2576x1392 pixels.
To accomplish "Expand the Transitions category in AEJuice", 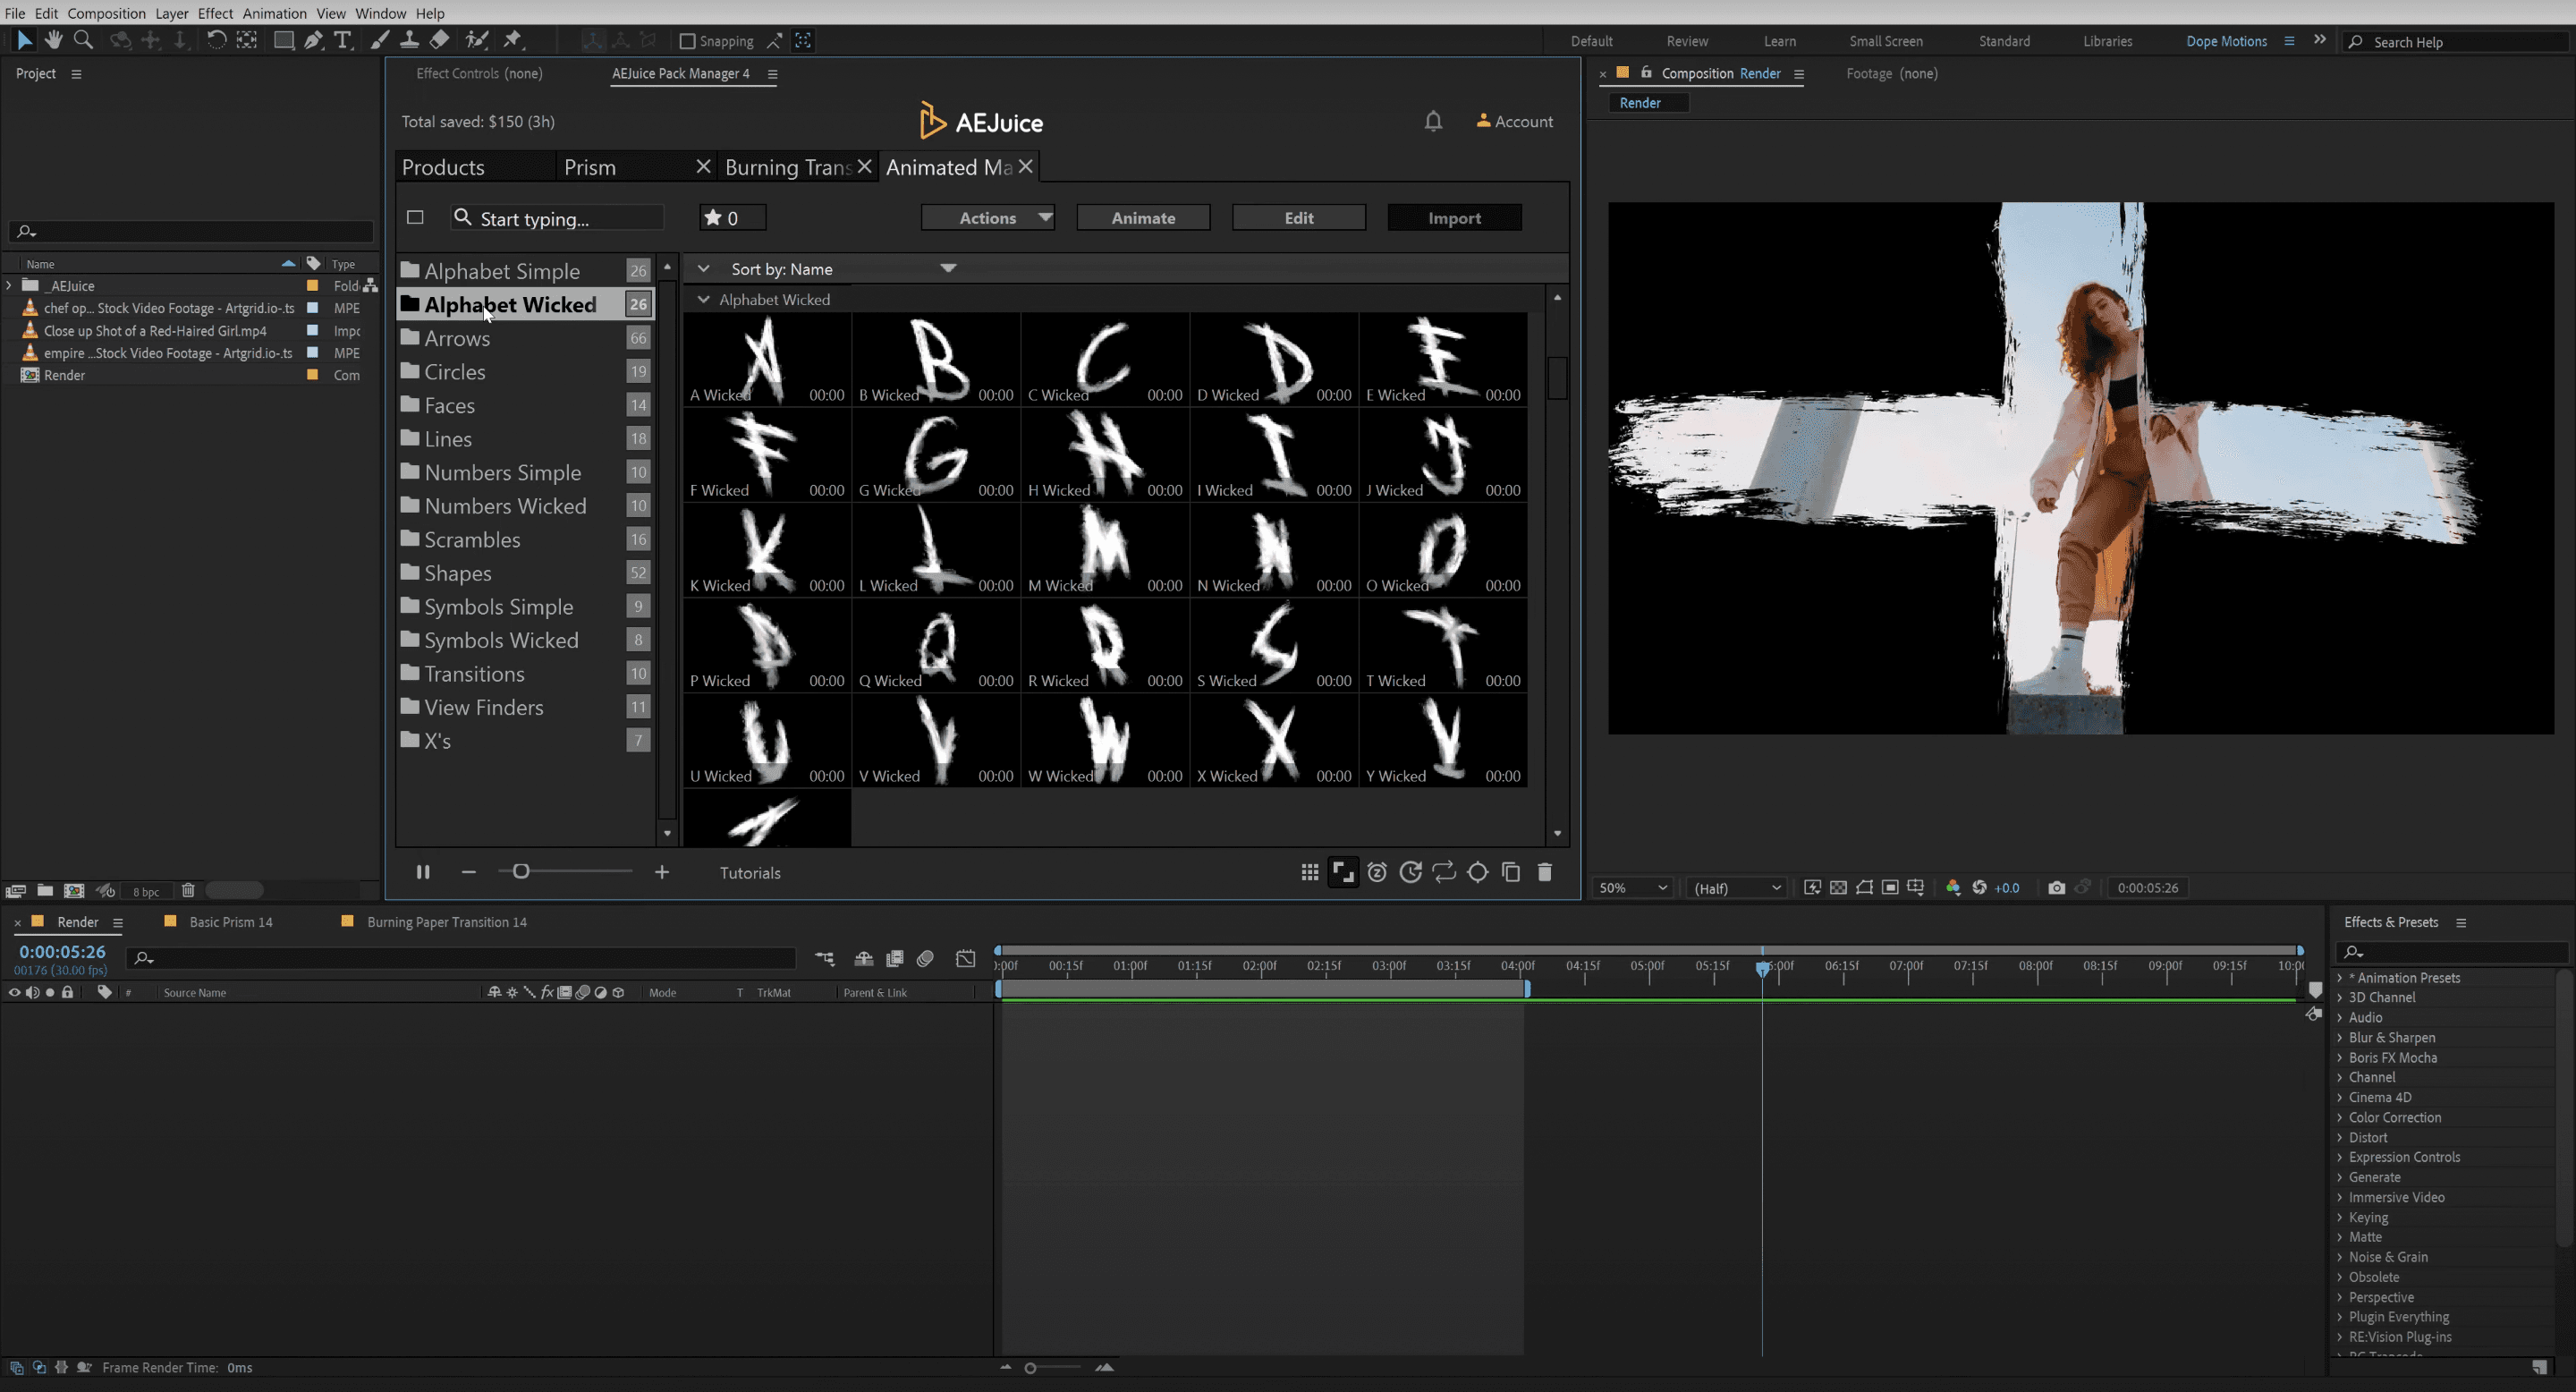I will 475,674.
